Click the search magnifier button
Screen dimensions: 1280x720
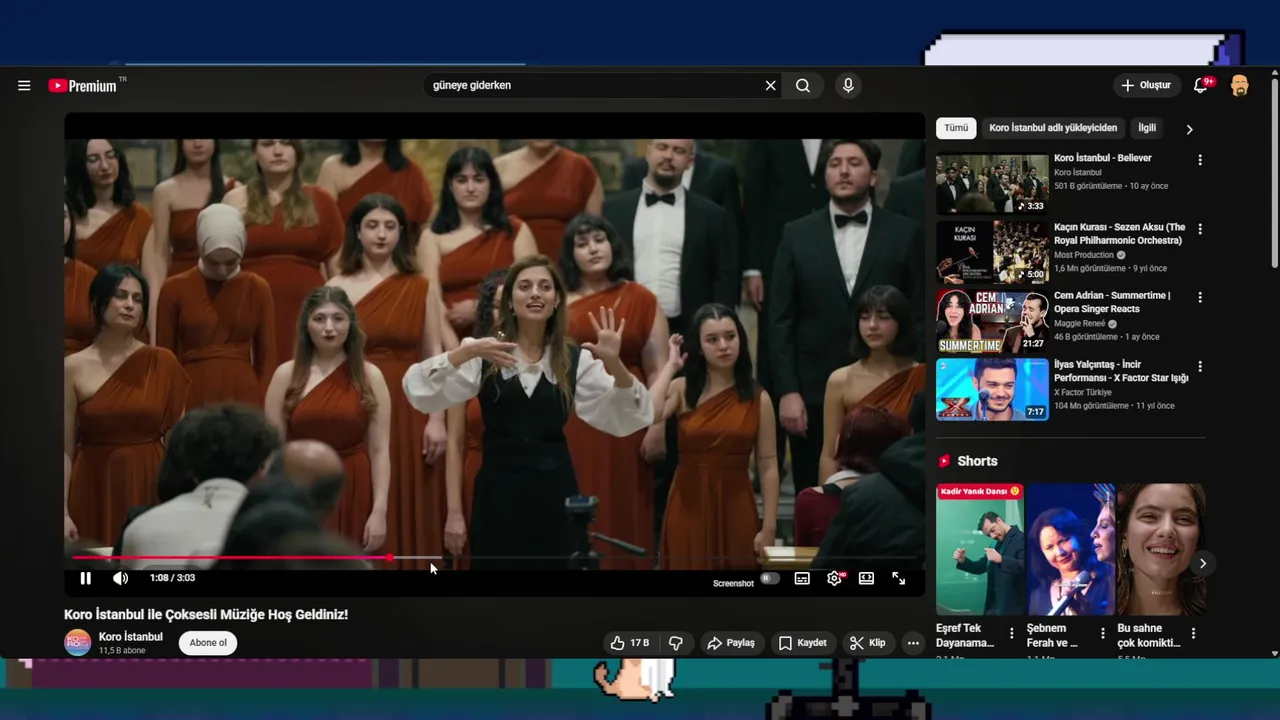(x=803, y=86)
